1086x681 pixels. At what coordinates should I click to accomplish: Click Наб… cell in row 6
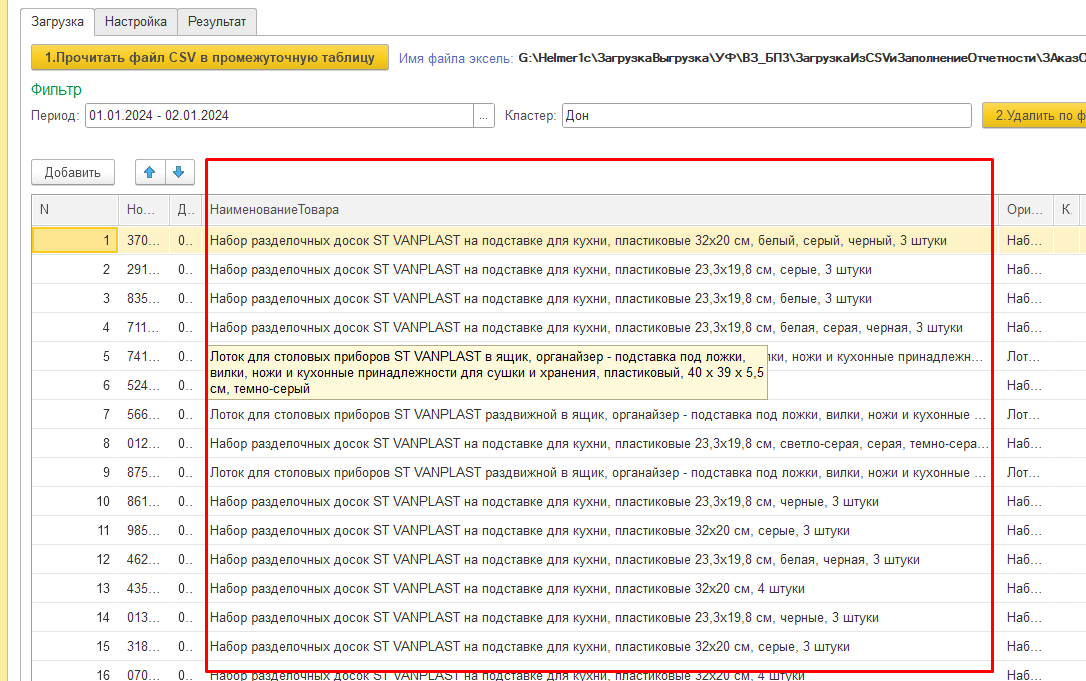[1026, 385]
